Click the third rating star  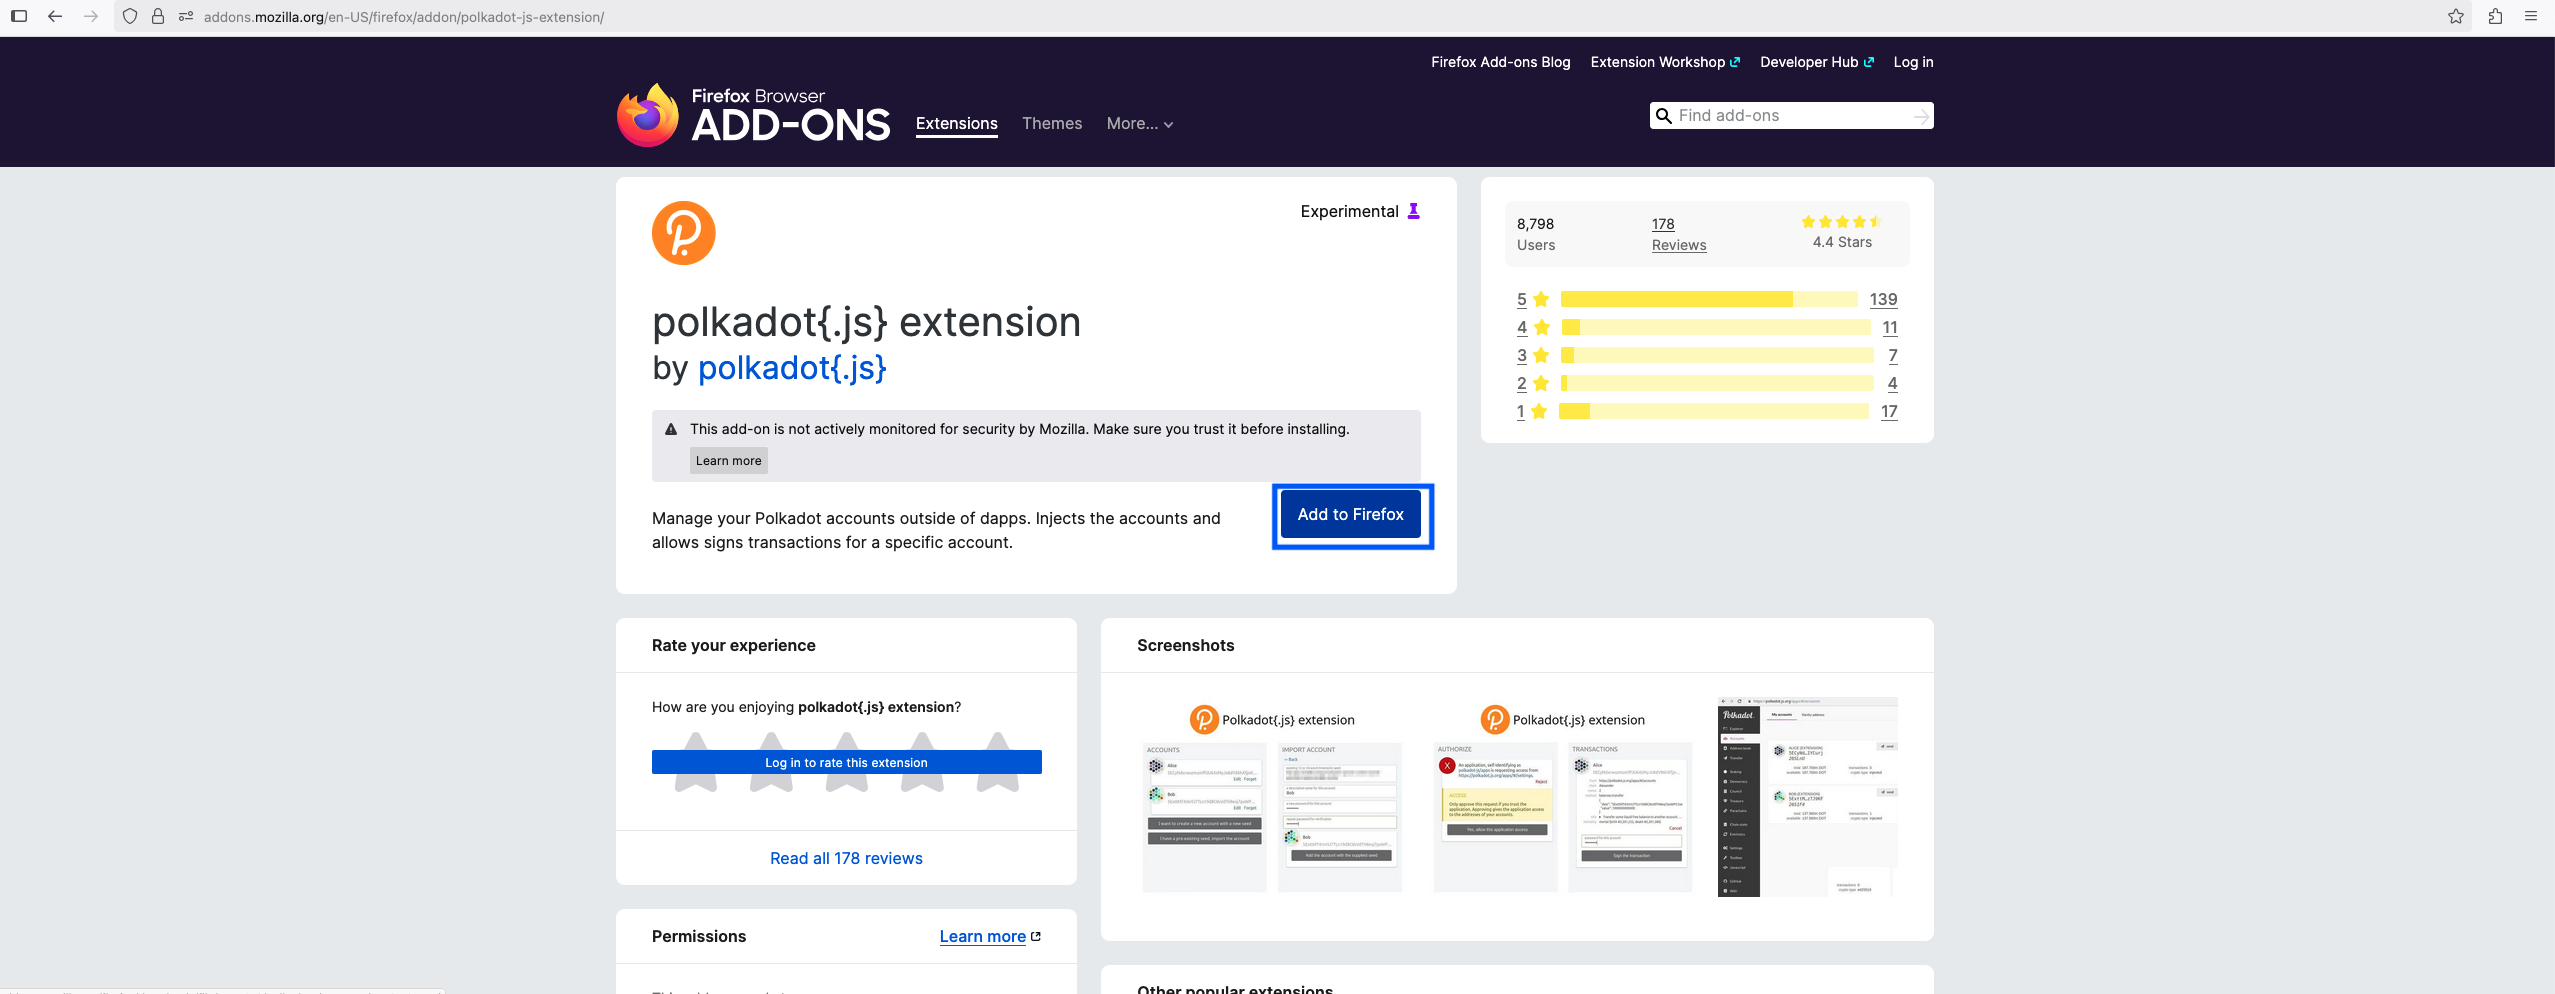(847, 762)
